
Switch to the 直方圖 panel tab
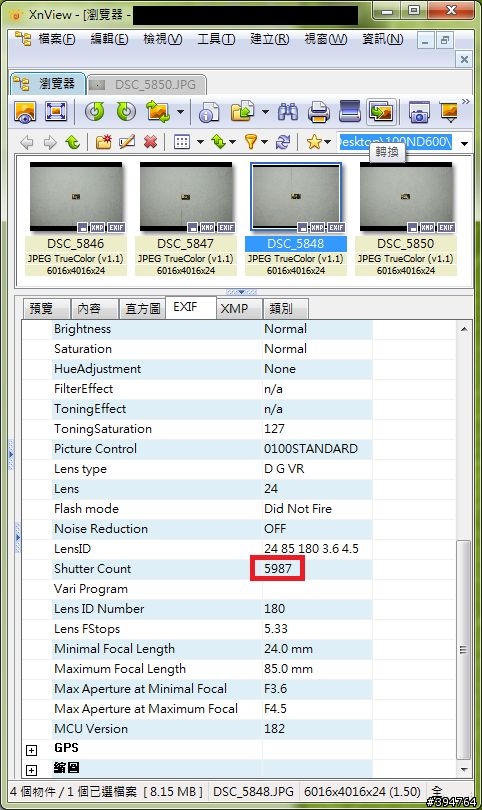142,308
